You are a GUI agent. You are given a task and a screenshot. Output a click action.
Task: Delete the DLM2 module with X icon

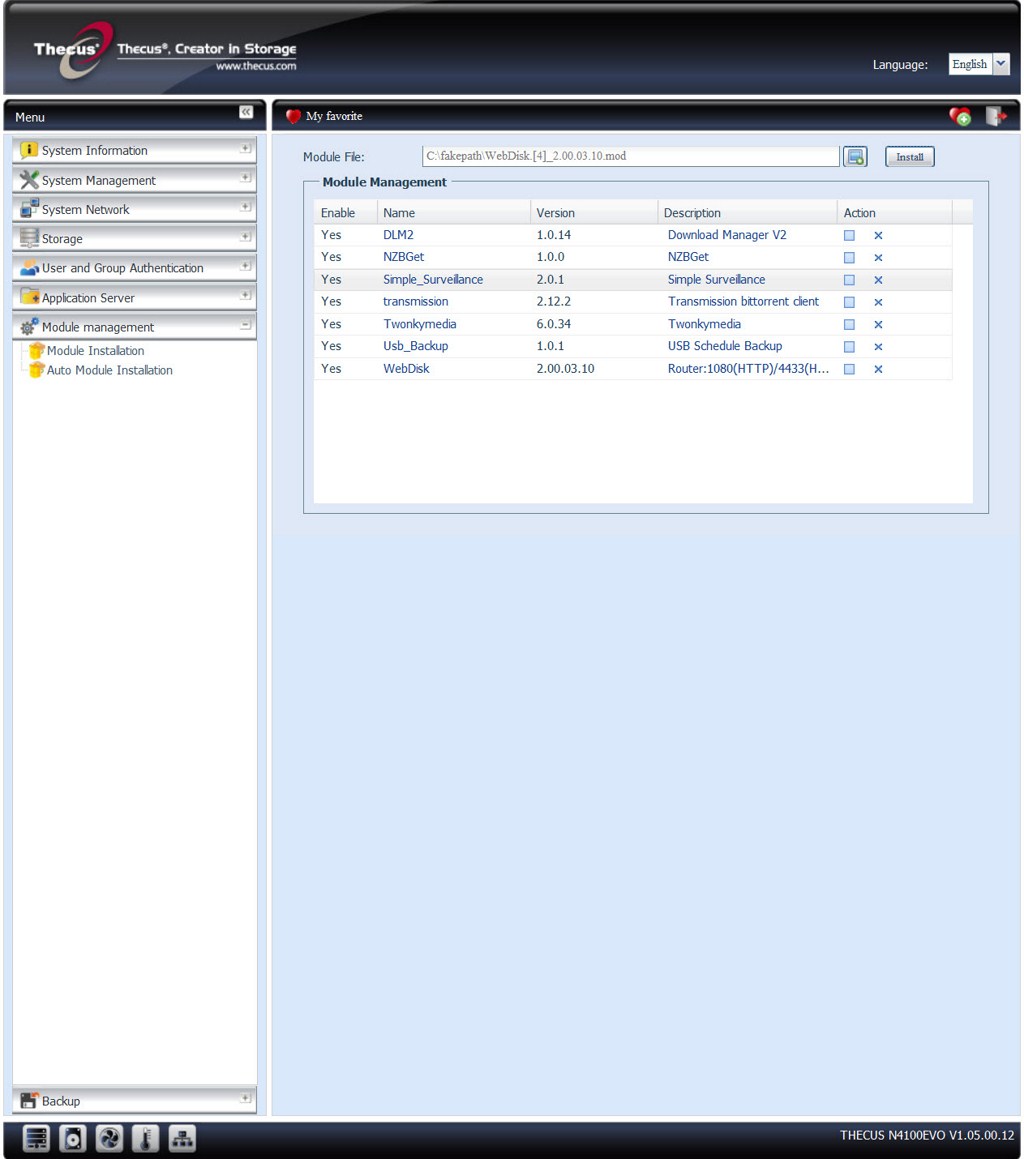click(x=878, y=236)
